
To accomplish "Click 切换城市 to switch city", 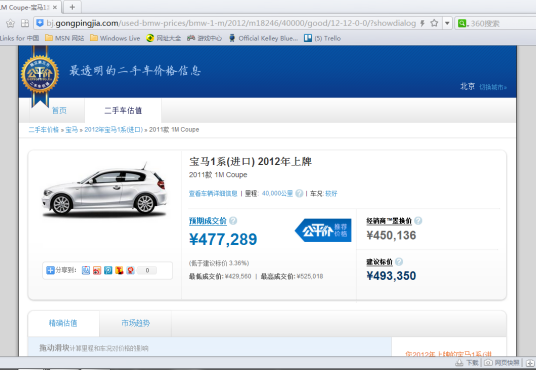I will [493, 87].
